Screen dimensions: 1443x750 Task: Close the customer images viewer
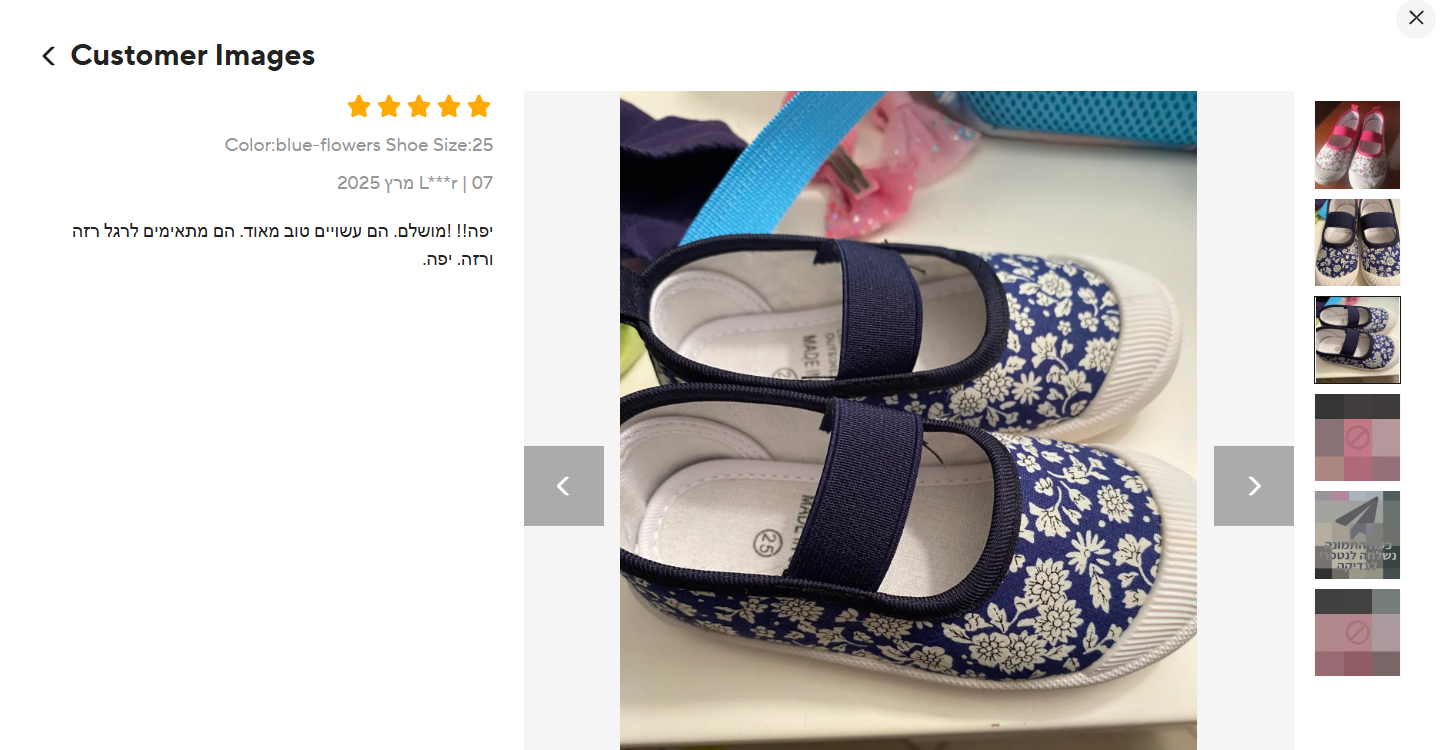point(1415,18)
